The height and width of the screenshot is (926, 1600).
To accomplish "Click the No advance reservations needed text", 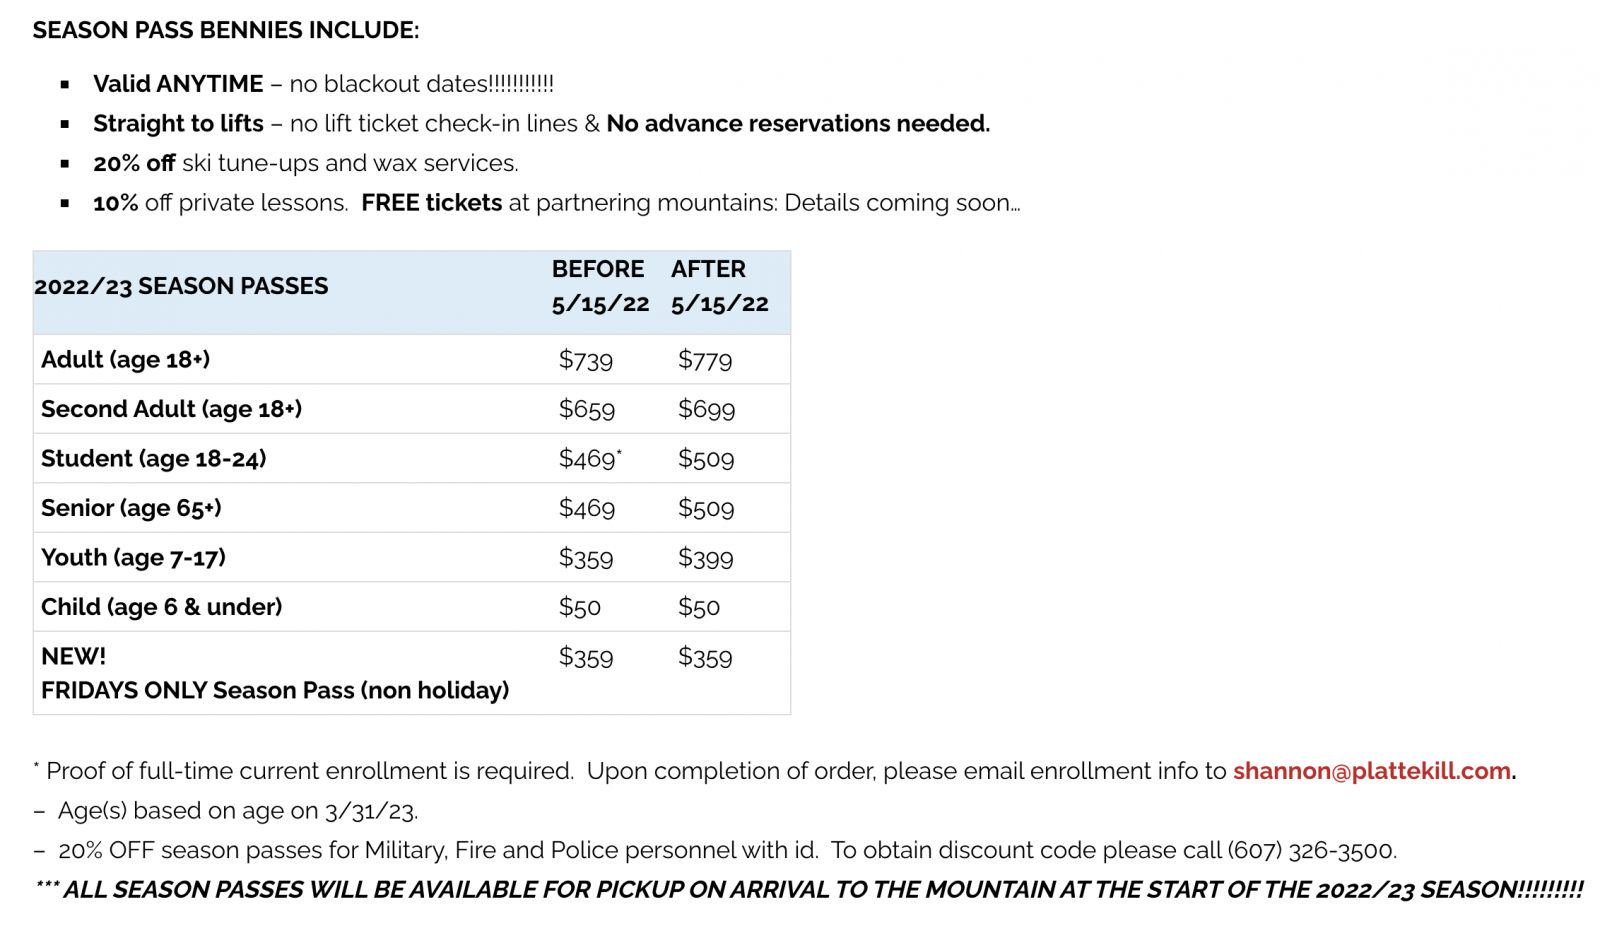I will [797, 124].
